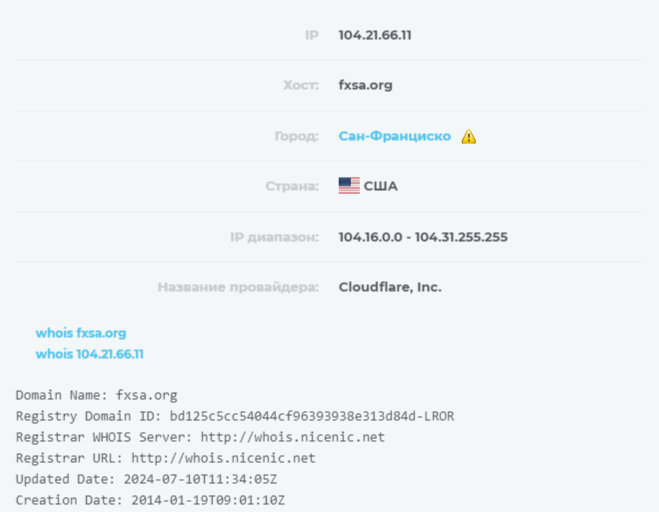659x512 pixels.
Task: Open the Сан-Франциско city link
Action: coord(394,136)
